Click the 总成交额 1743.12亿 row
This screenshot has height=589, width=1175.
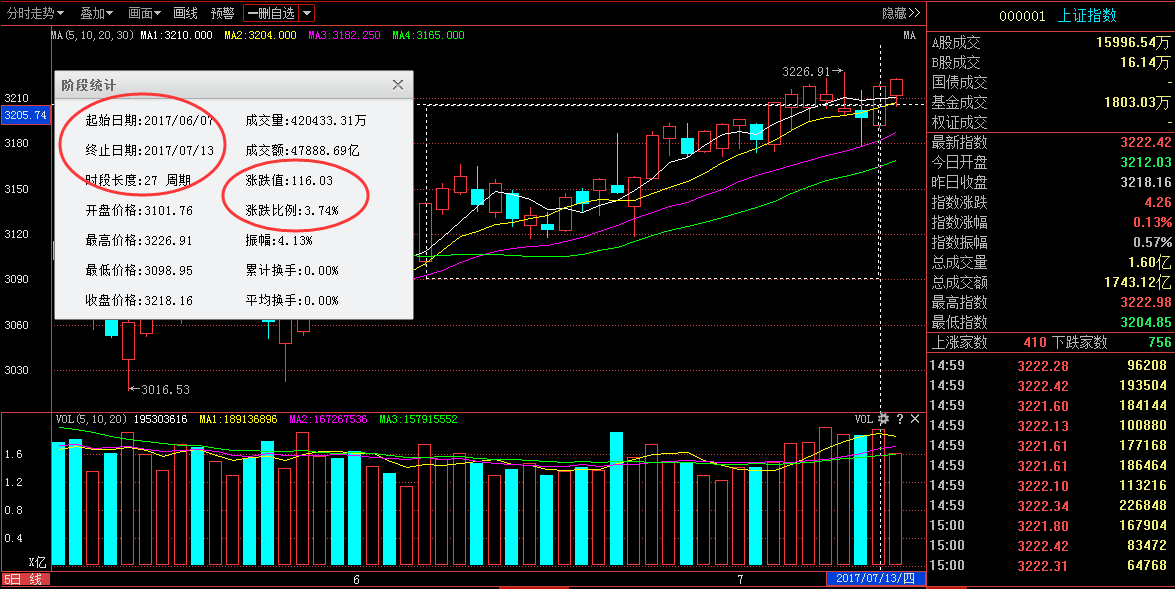click(x=1051, y=283)
